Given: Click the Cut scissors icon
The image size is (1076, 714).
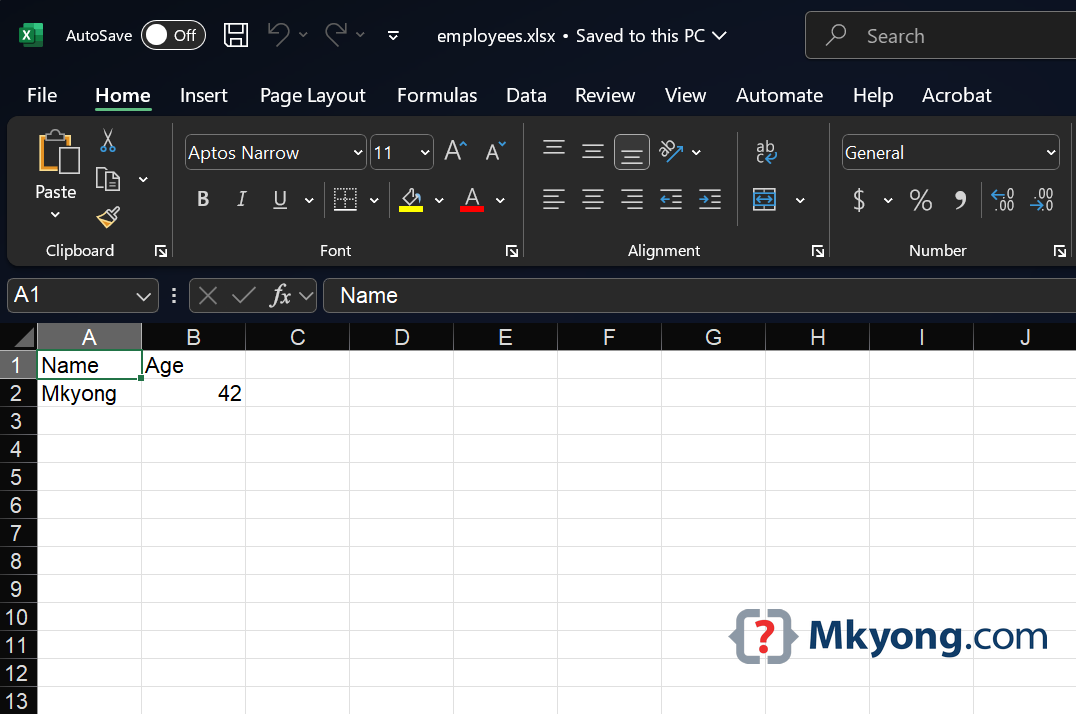Looking at the screenshot, I should 108,141.
